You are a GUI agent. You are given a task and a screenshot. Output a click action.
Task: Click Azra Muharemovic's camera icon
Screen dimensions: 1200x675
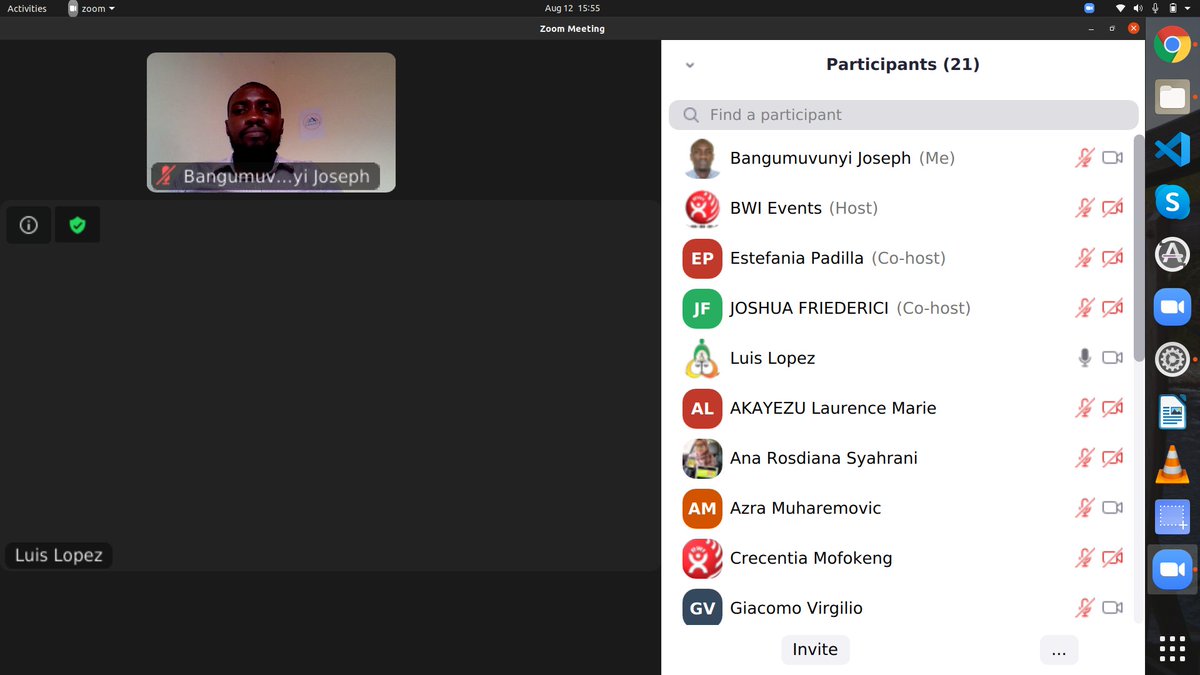pyautogui.click(x=1112, y=508)
